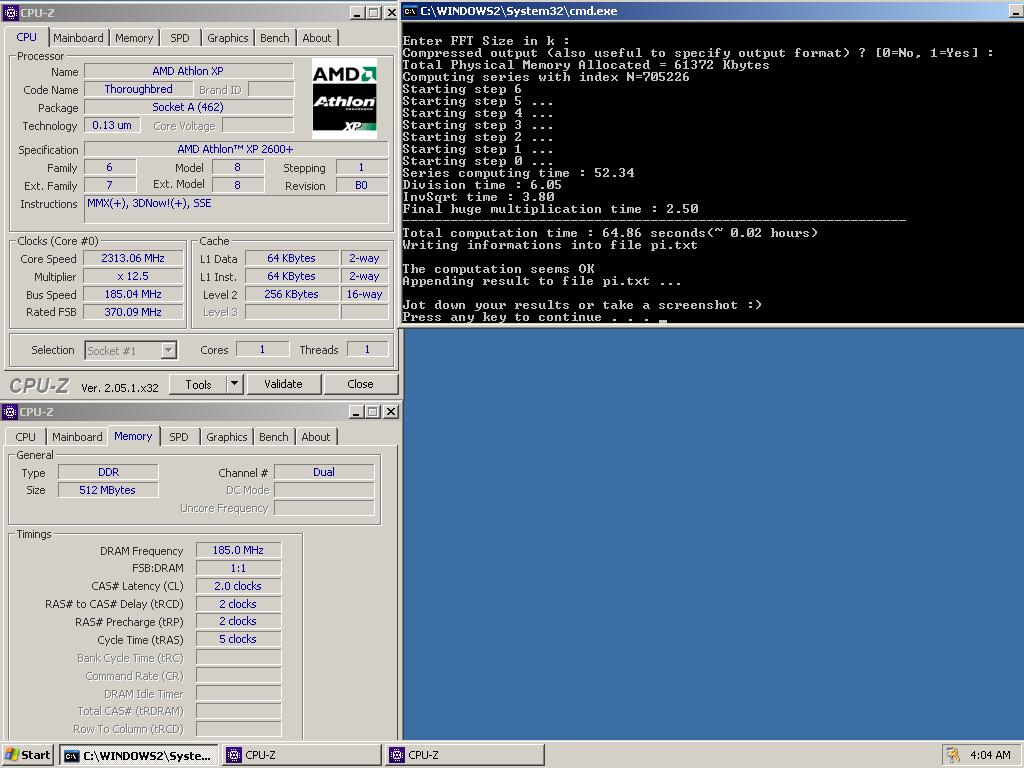The image size is (1024, 768).
Task: Activate the first CPU-Z taskbar button
Action: tap(302, 756)
